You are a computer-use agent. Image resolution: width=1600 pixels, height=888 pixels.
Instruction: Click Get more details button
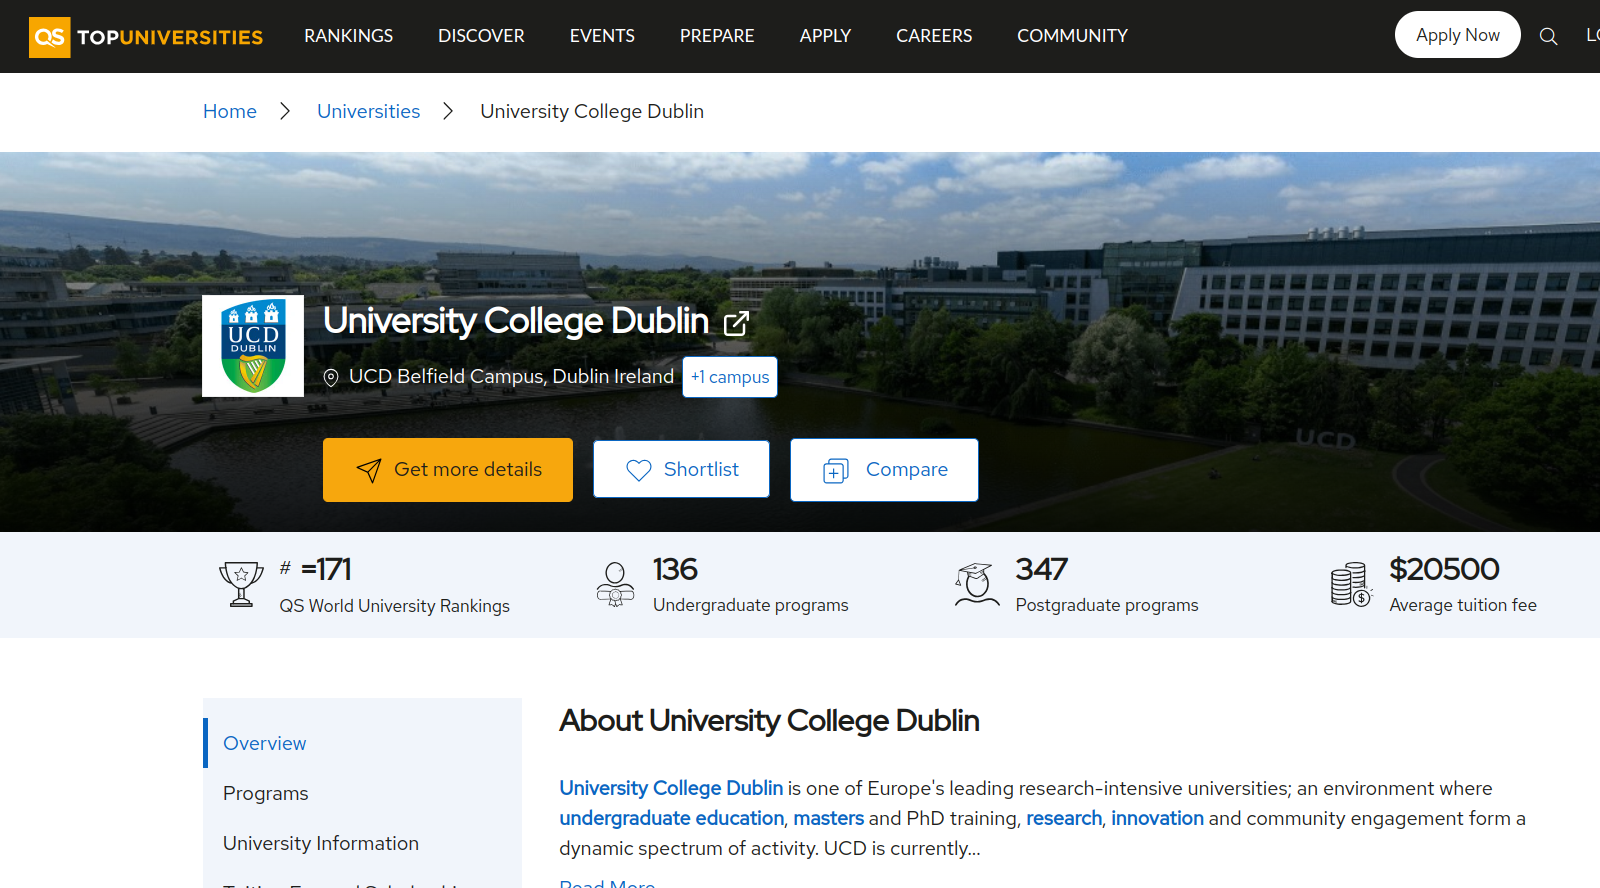[448, 470]
